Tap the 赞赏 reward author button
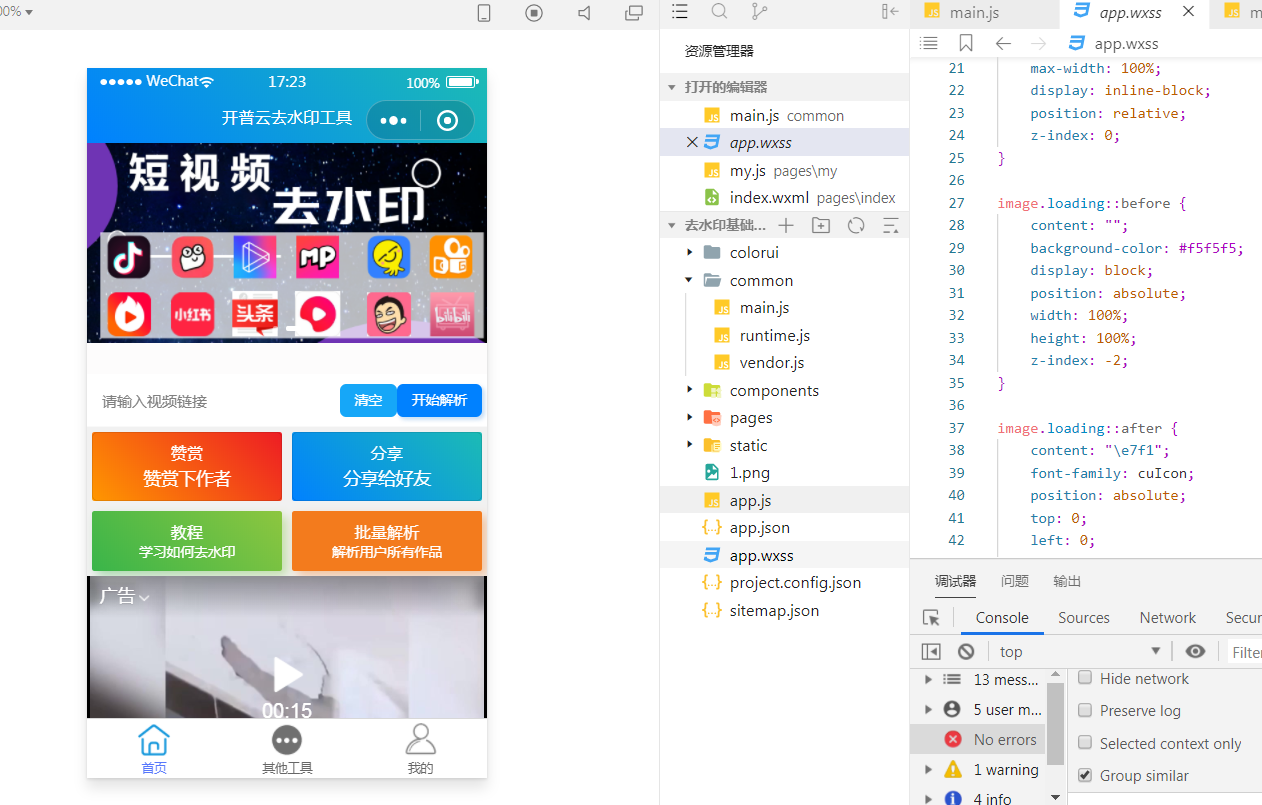This screenshot has width=1262, height=805. [x=187, y=466]
